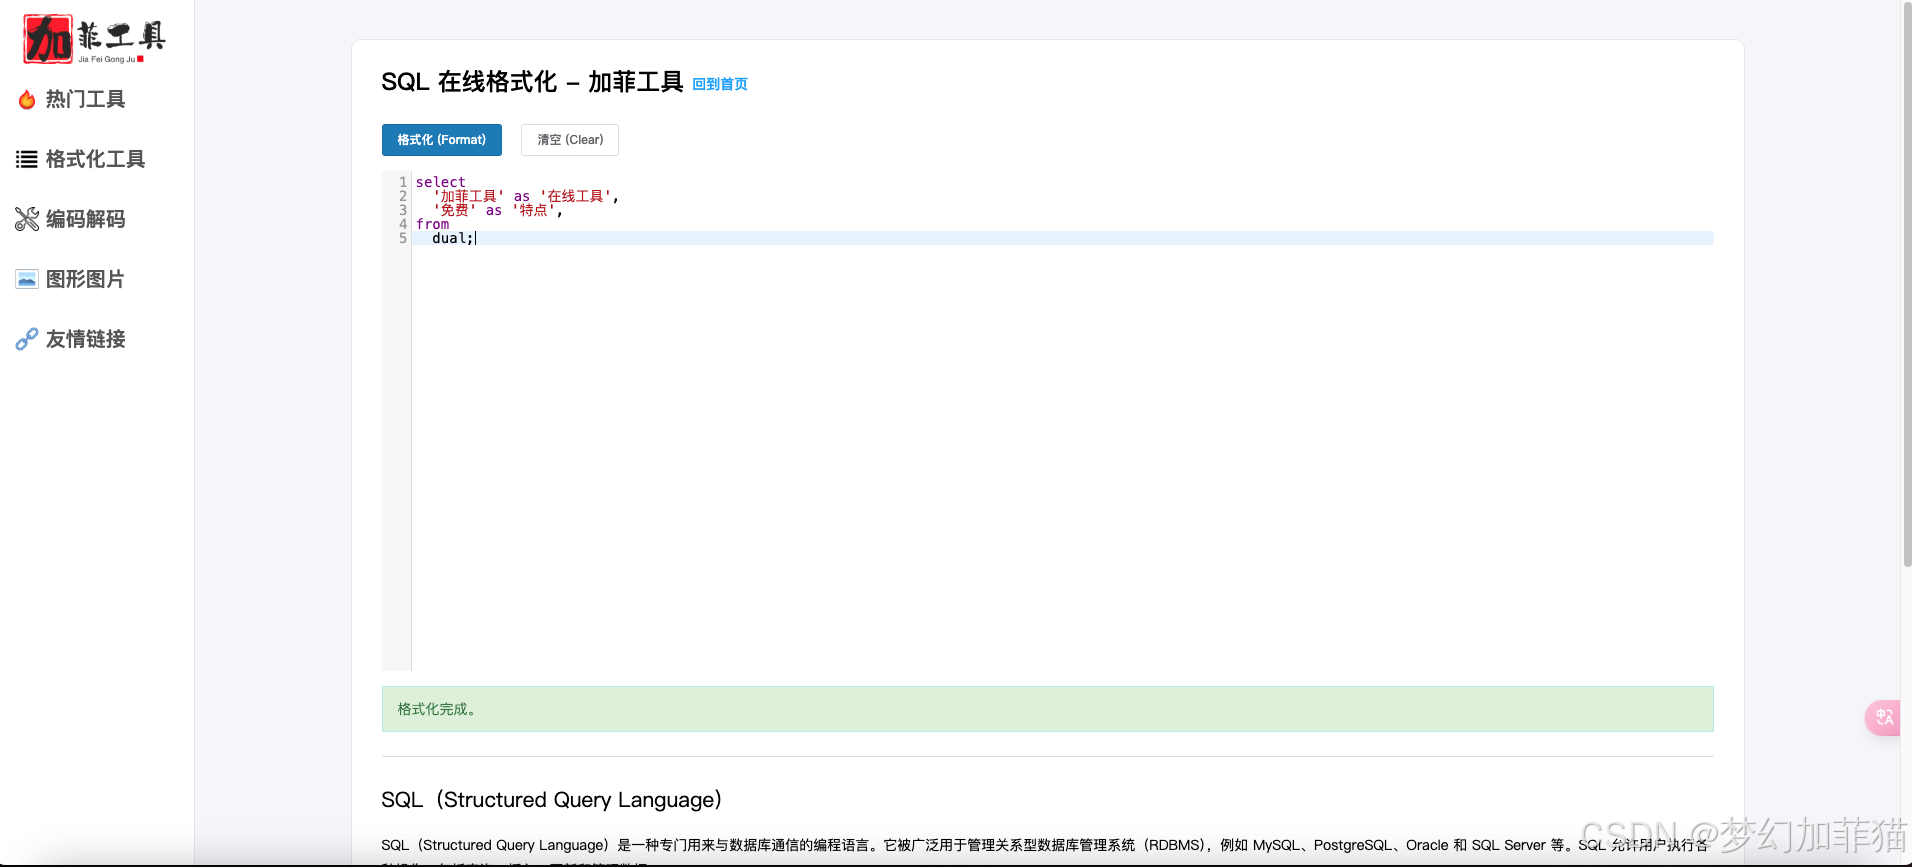
Task: Click the flame icon beside 热门工具
Action: [27, 99]
